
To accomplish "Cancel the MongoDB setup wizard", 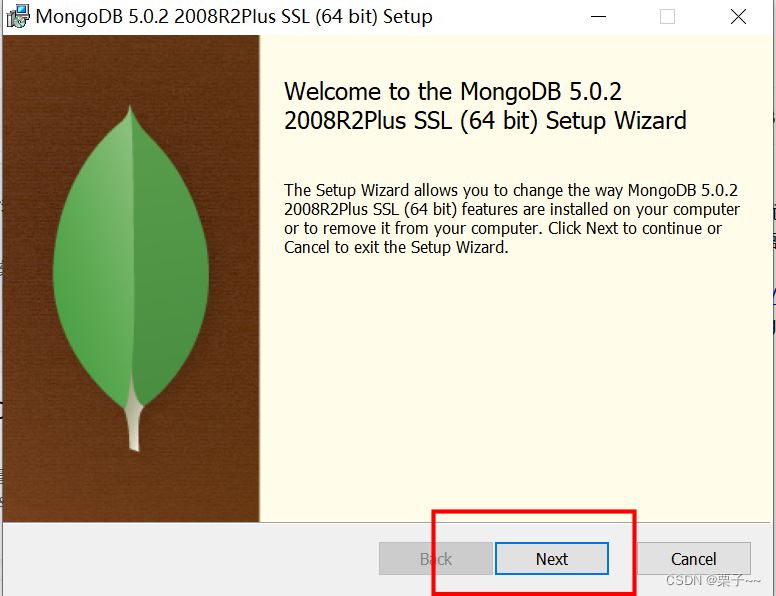I will point(693,559).
